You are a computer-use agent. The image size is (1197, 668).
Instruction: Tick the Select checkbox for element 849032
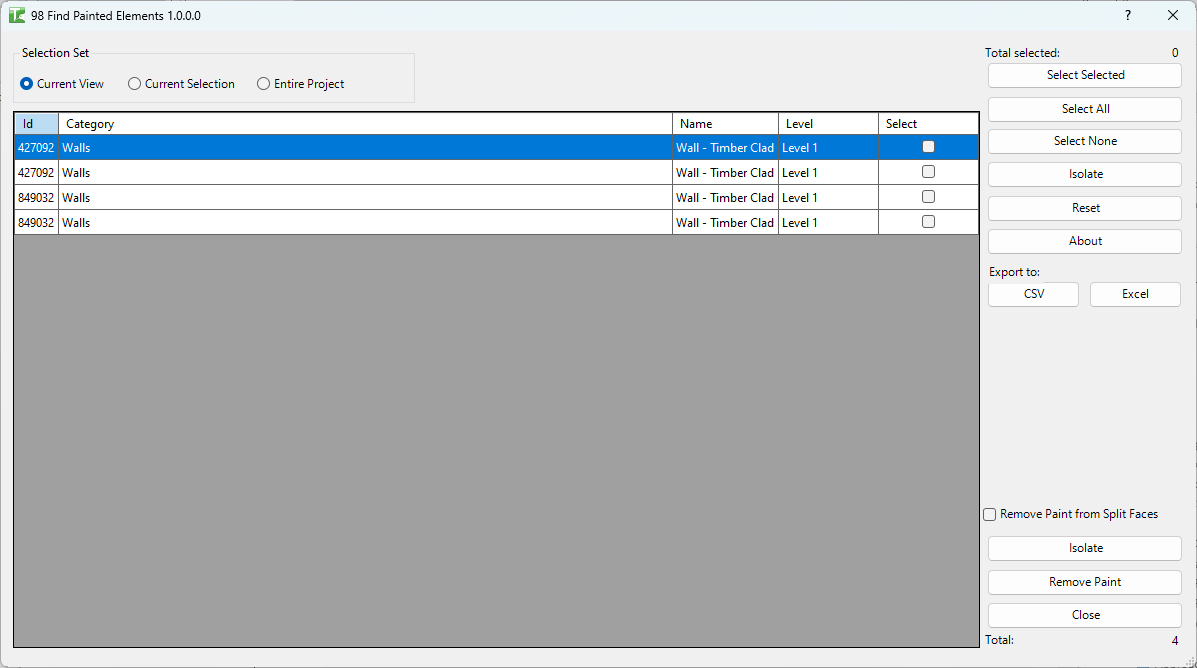(x=927, y=196)
